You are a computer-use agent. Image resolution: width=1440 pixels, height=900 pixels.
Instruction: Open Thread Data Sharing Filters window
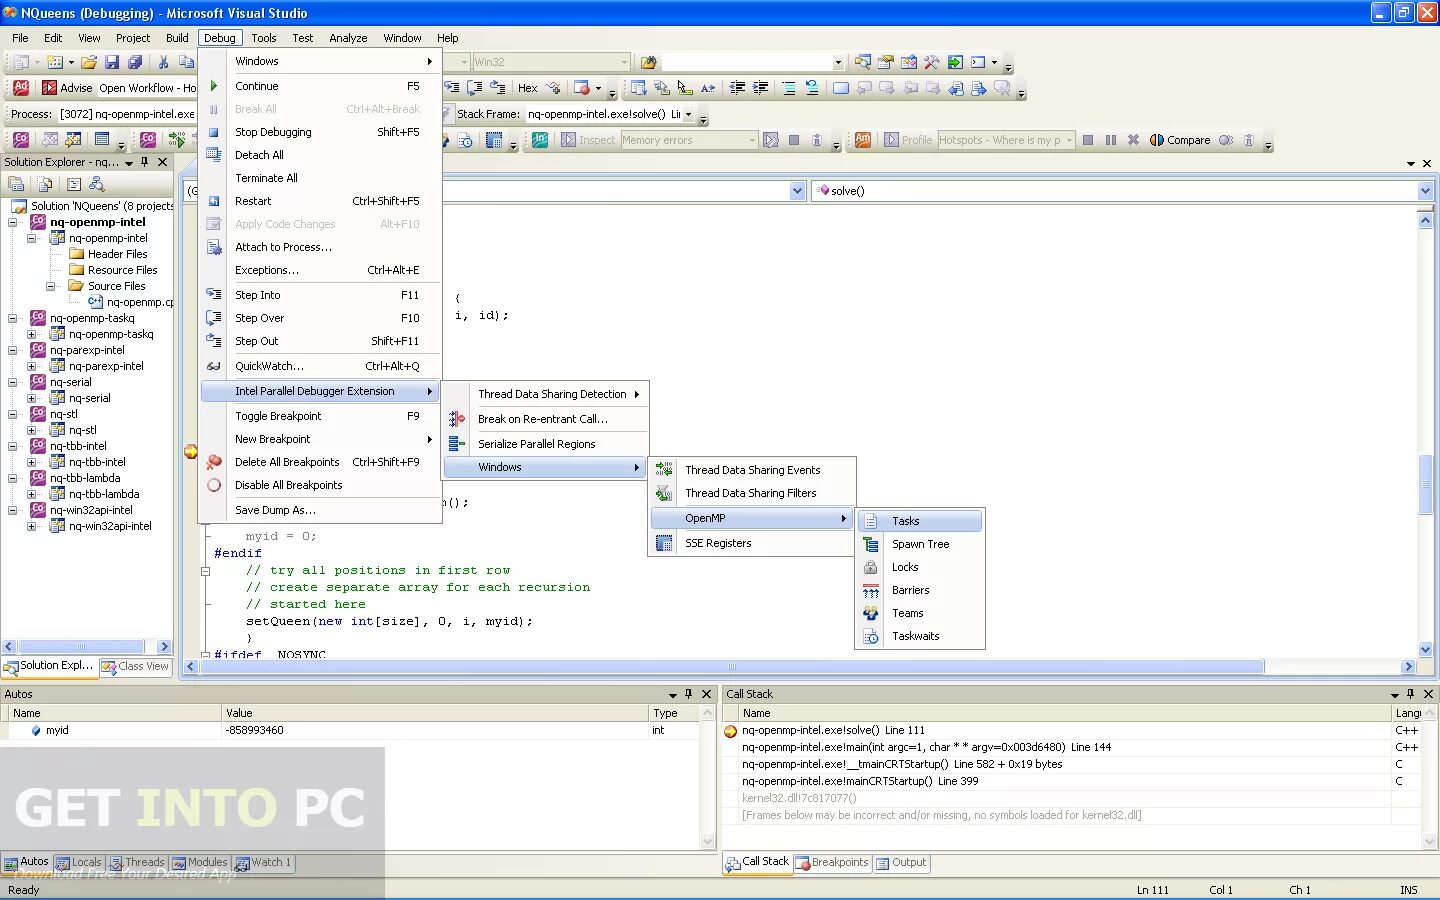click(752, 493)
